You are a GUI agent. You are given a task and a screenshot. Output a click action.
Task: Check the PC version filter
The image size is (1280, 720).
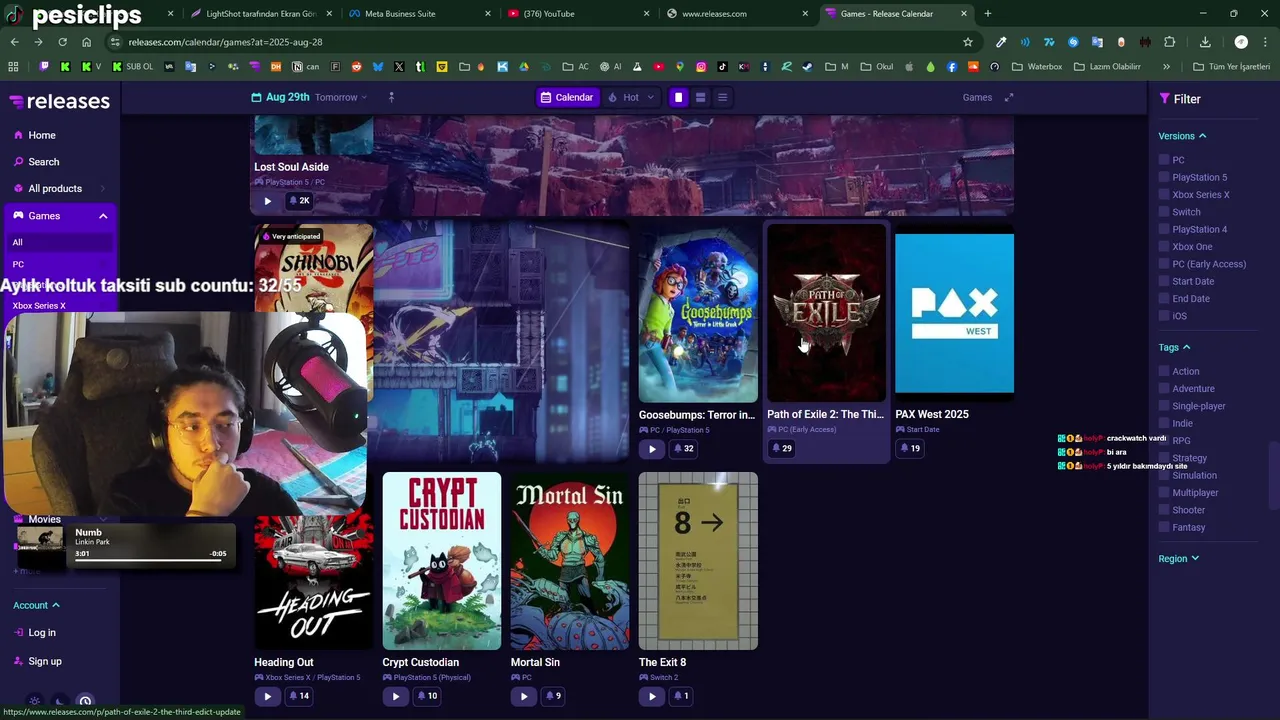(1164, 160)
